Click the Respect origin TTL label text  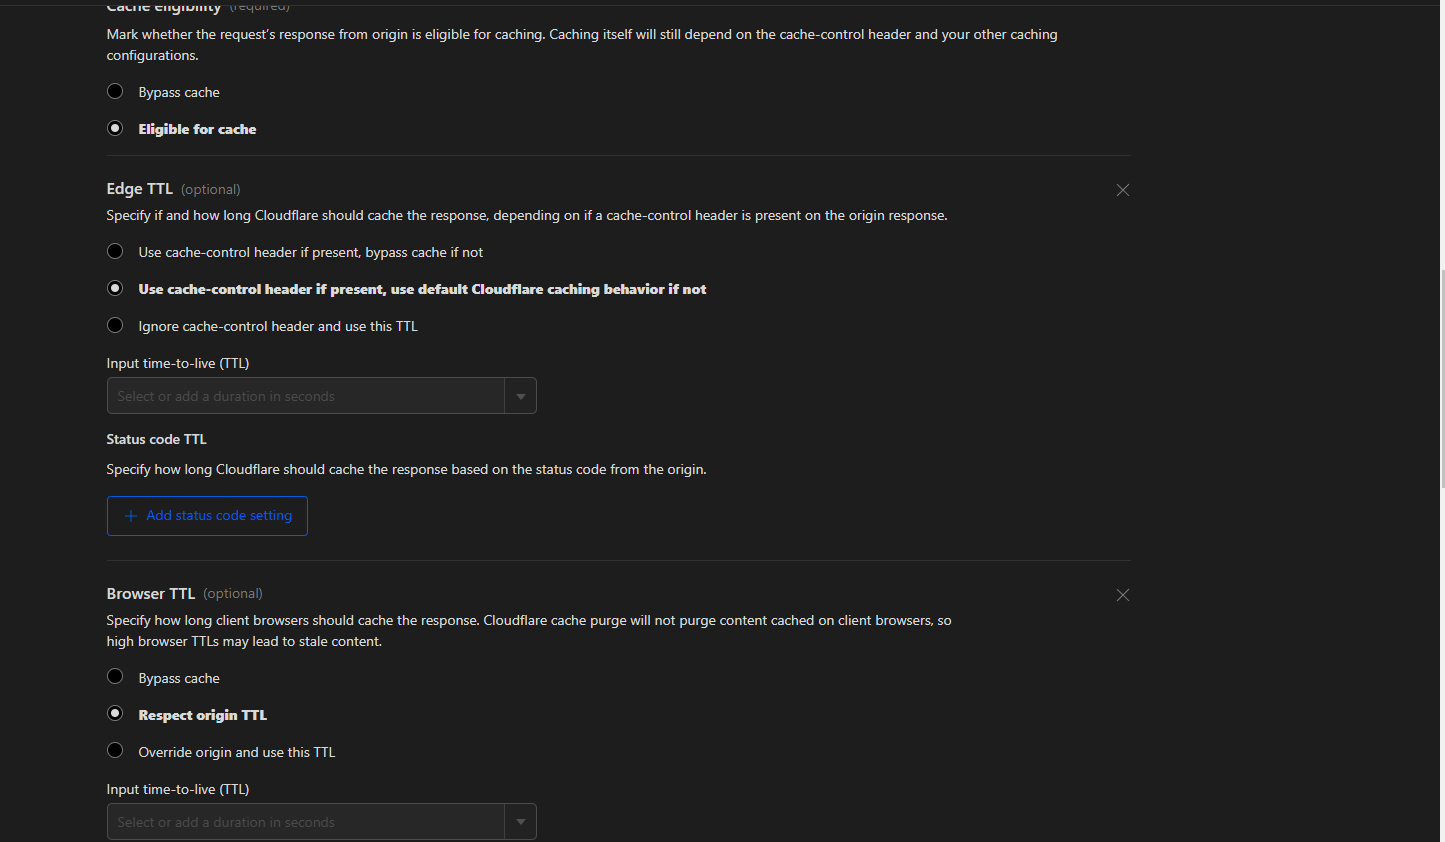click(x=202, y=715)
